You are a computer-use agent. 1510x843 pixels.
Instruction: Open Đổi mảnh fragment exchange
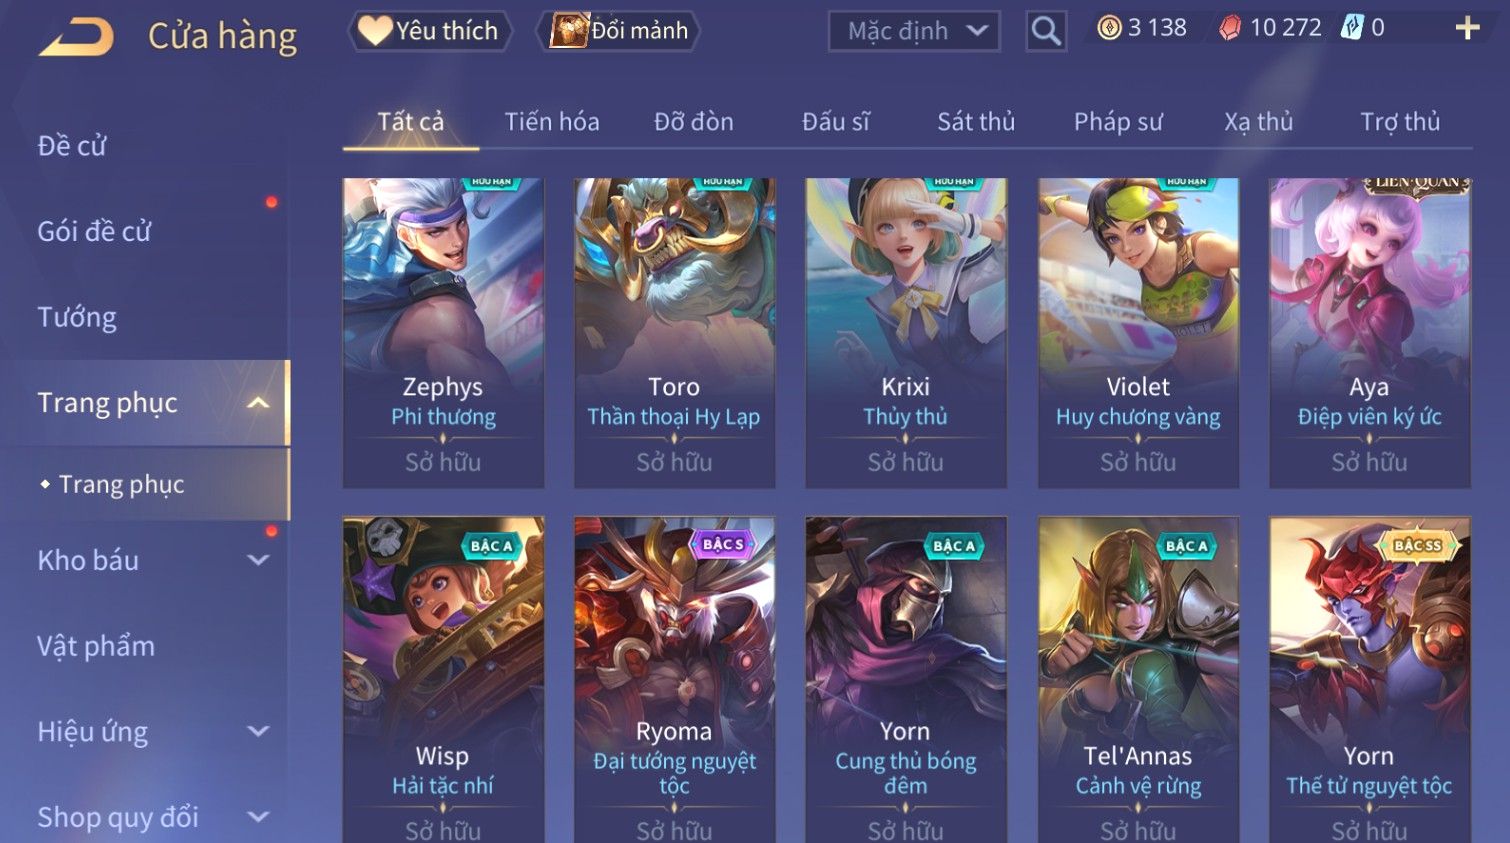coord(618,31)
